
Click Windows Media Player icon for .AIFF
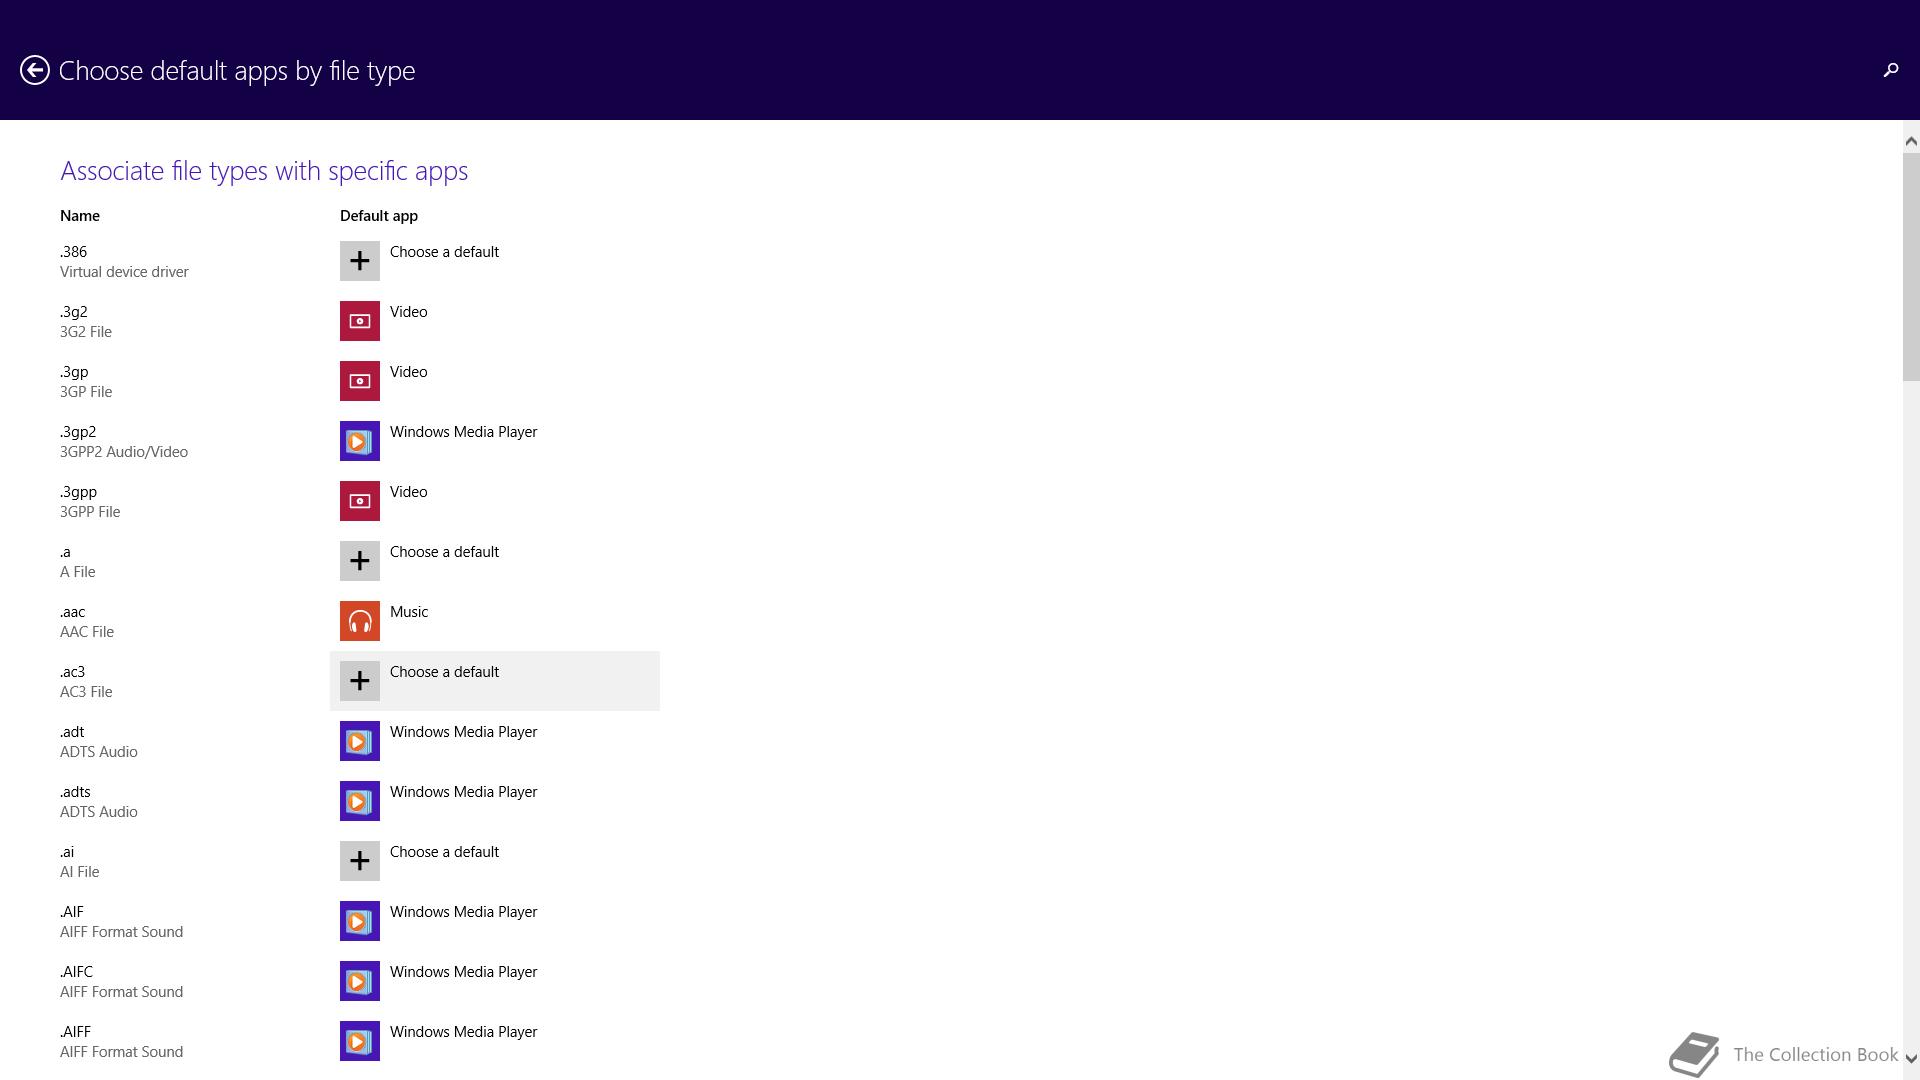click(x=360, y=1041)
